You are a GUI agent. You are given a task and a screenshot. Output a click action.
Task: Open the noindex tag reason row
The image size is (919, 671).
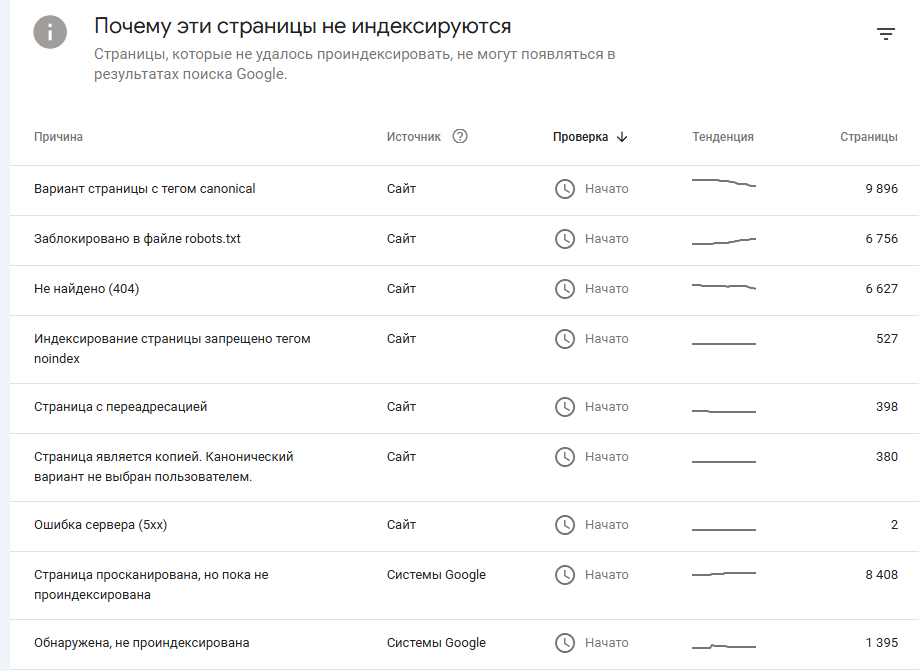464,349
